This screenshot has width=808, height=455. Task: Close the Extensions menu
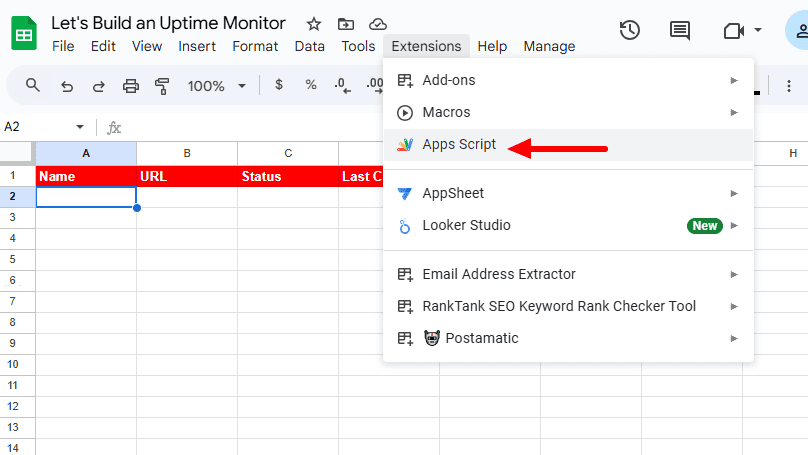pyautogui.click(x=426, y=46)
